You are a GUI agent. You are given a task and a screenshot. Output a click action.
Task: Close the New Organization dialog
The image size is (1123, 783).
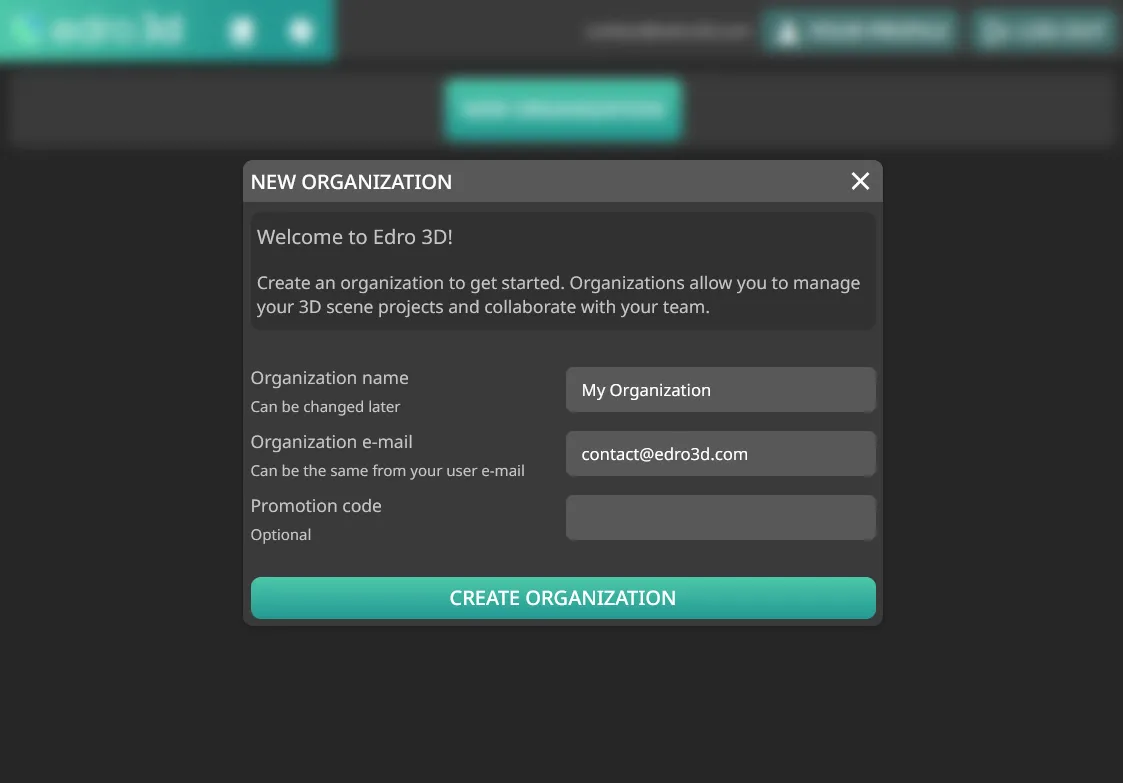coord(860,181)
